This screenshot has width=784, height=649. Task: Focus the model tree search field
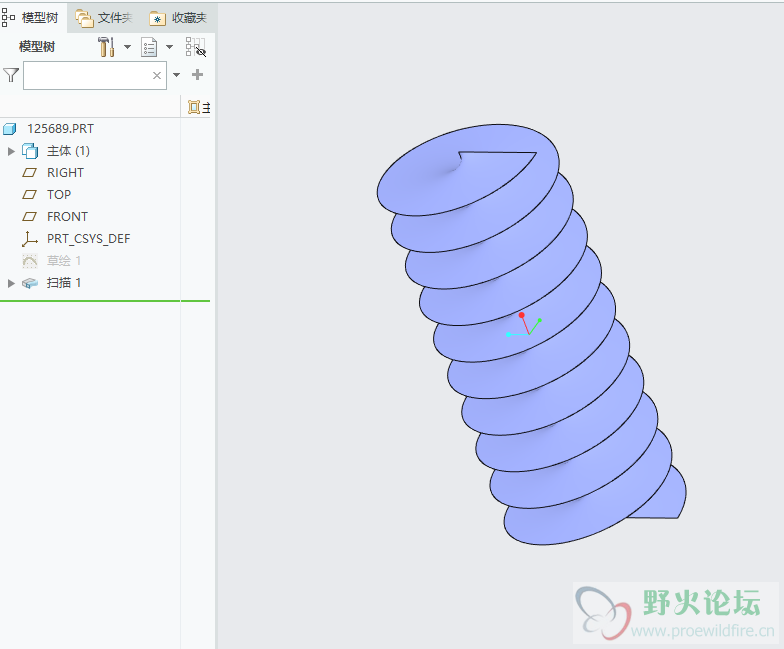pyautogui.click(x=95, y=76)
